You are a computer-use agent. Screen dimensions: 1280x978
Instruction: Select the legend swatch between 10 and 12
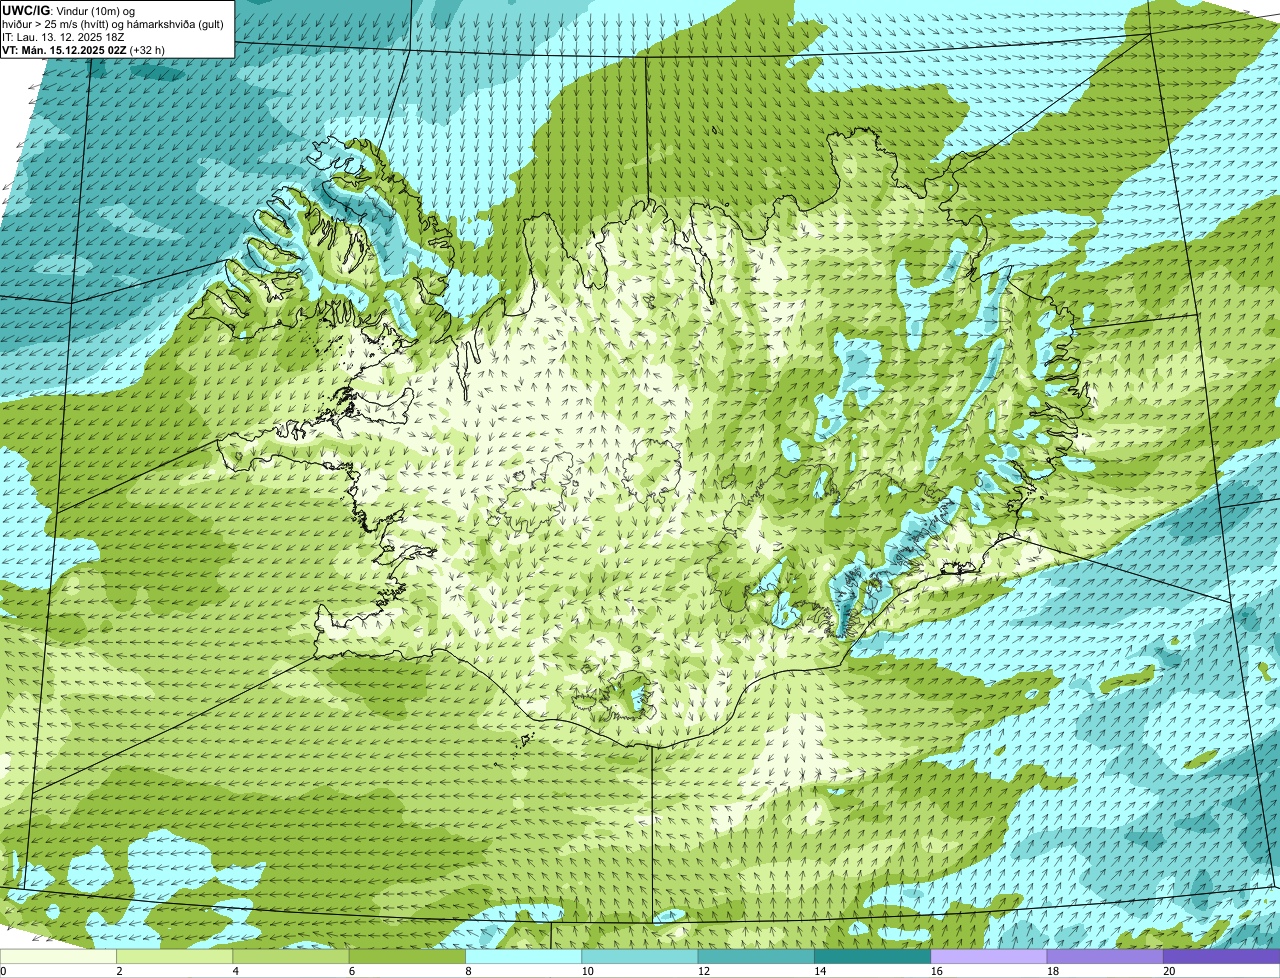(640, 956)
